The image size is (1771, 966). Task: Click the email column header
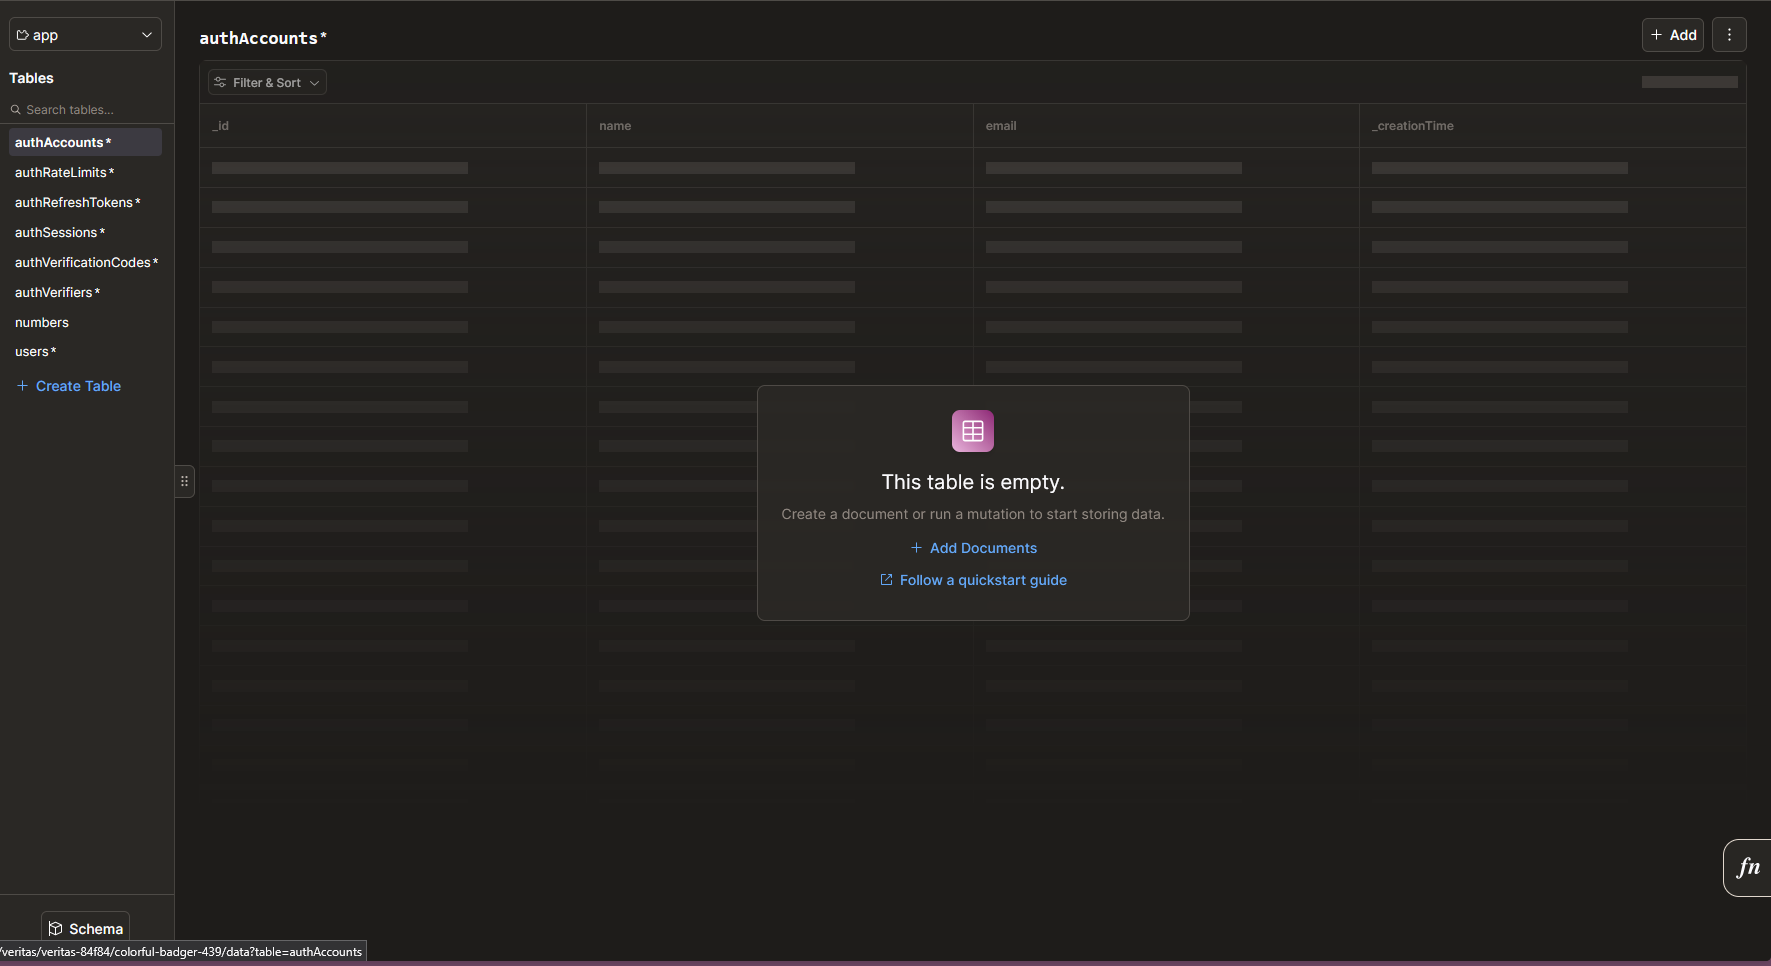1166,126
